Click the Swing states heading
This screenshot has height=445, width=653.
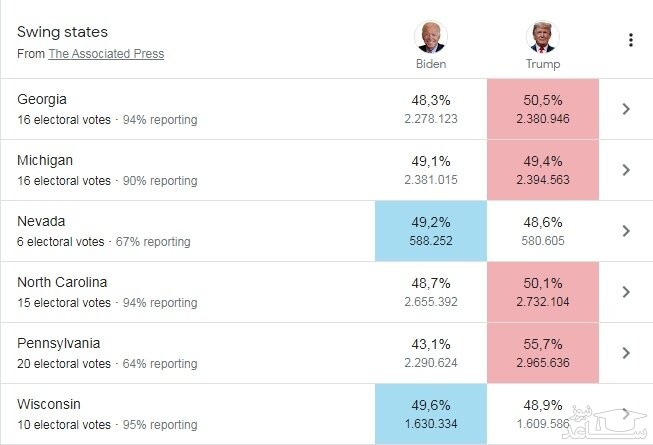[x=62, y=32]
